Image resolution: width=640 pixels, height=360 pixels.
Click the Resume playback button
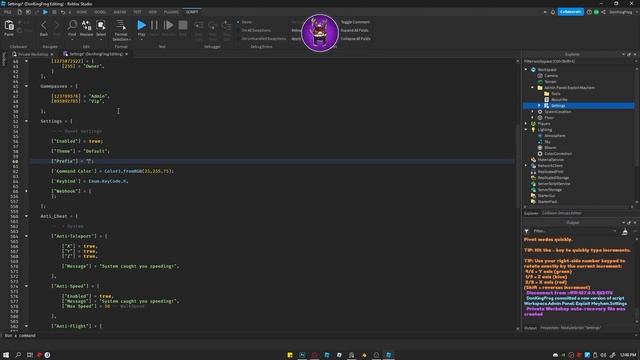click(x=168, y=25)
